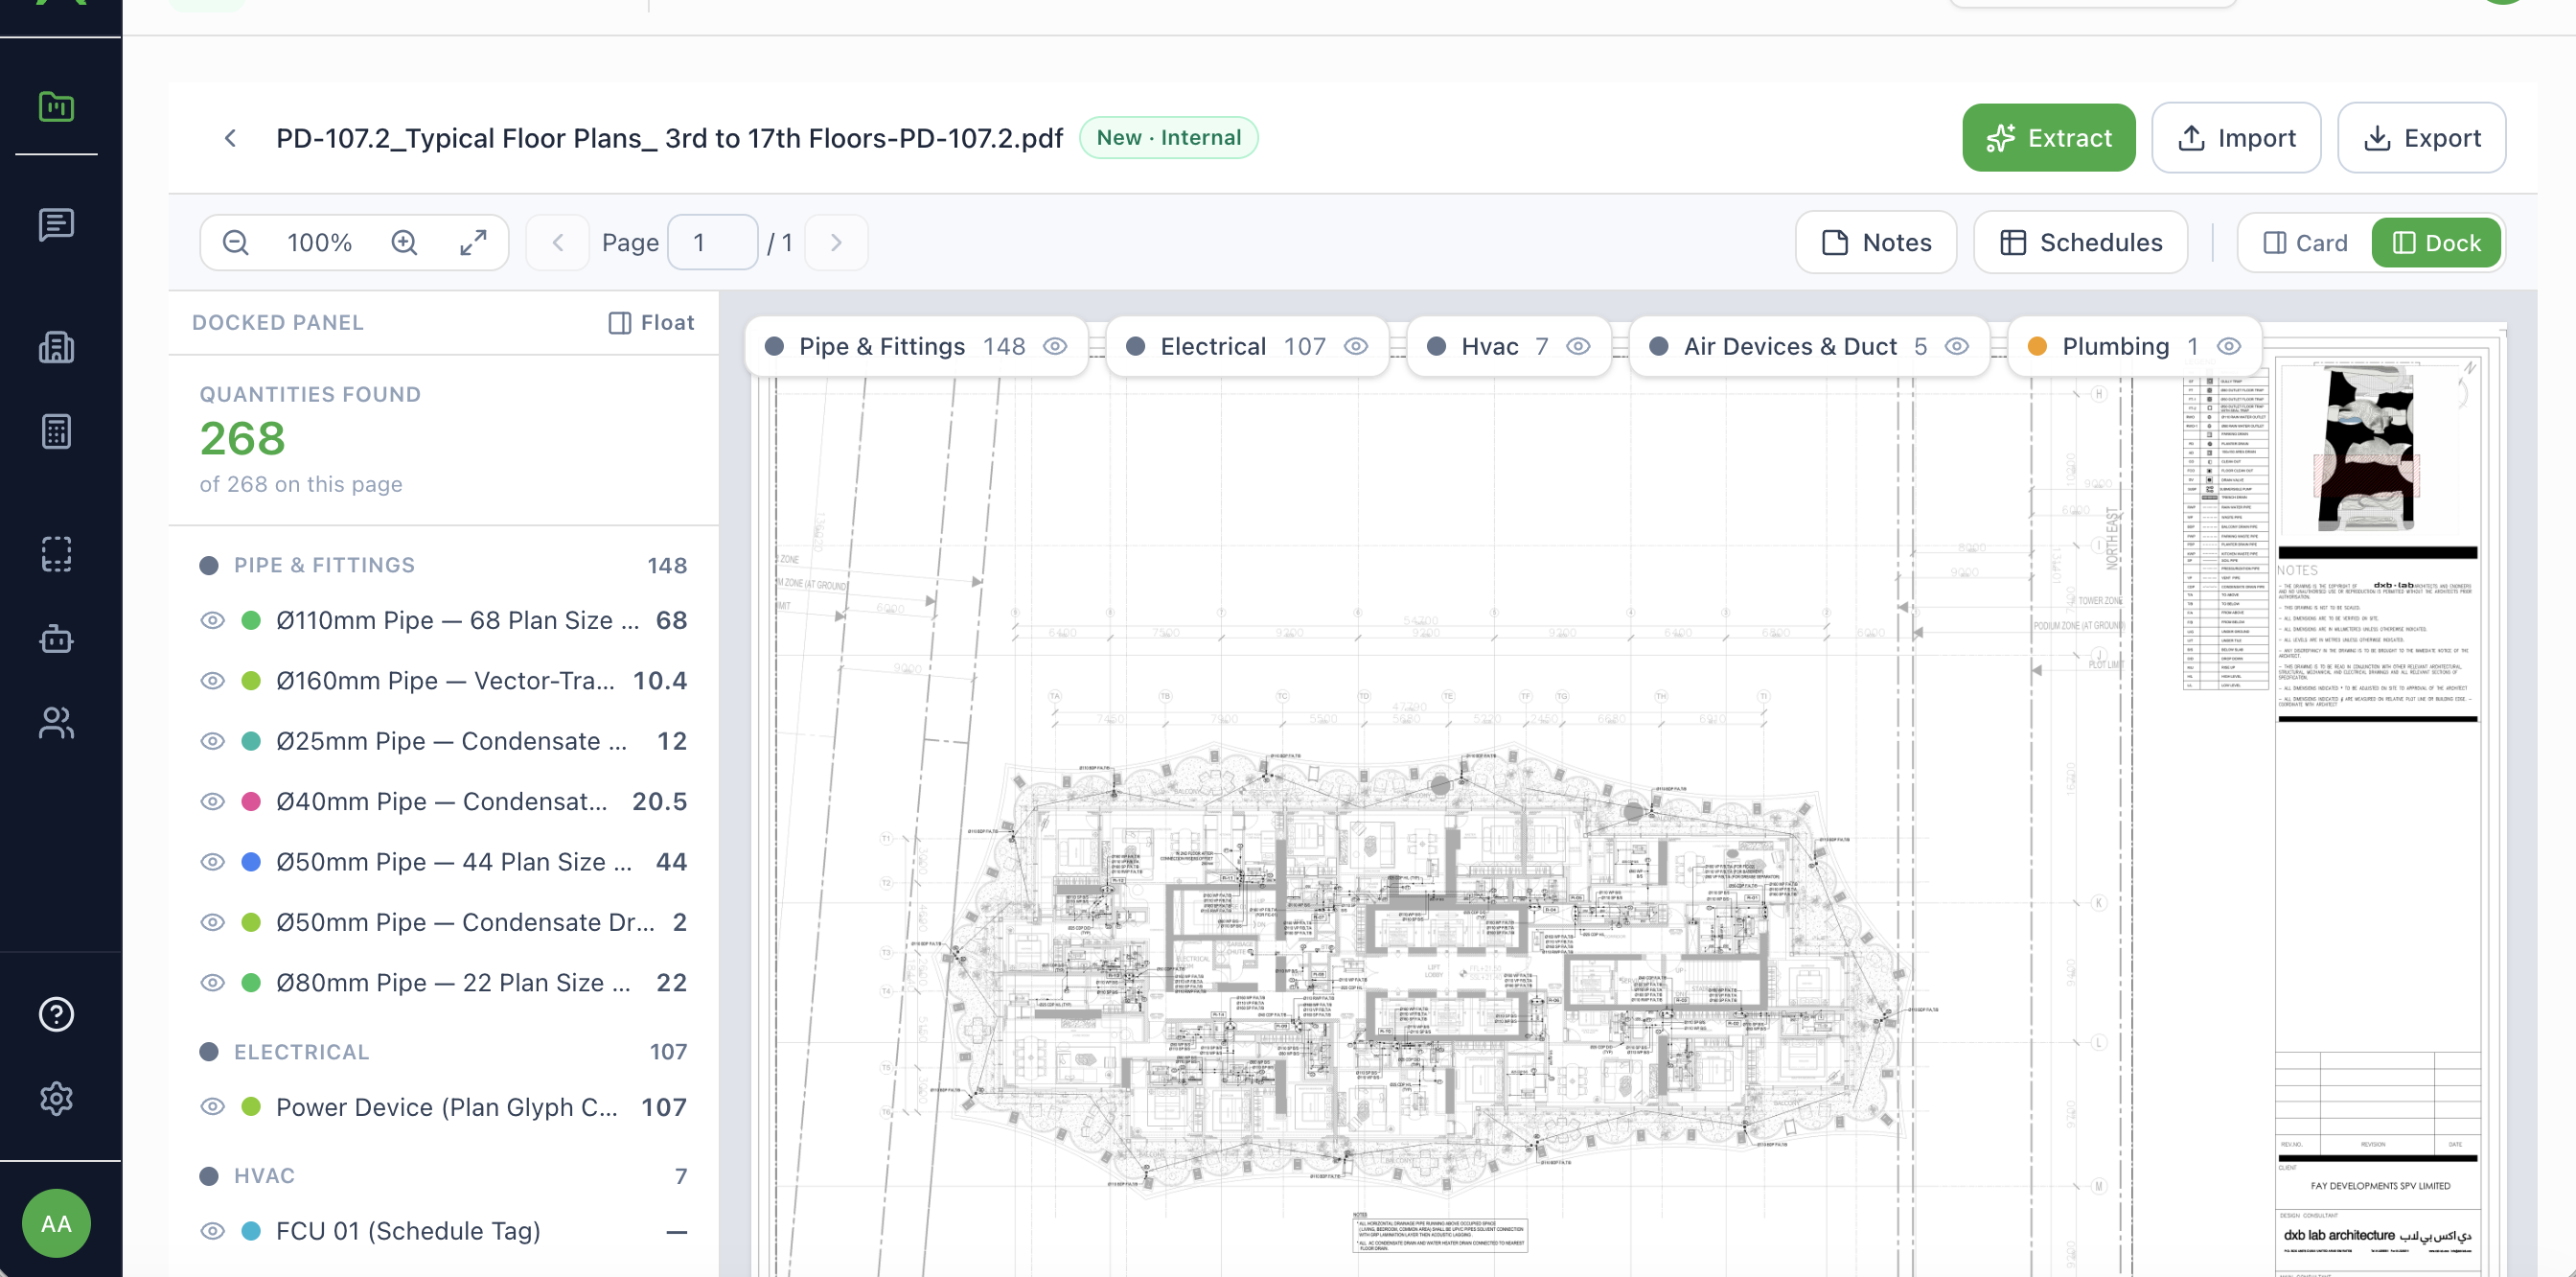Image resolution: width=2576 pixels, height=1277 pixels.
Task: Expand drawing to fullscreen with arrows icon
Action: click(473, 242)
